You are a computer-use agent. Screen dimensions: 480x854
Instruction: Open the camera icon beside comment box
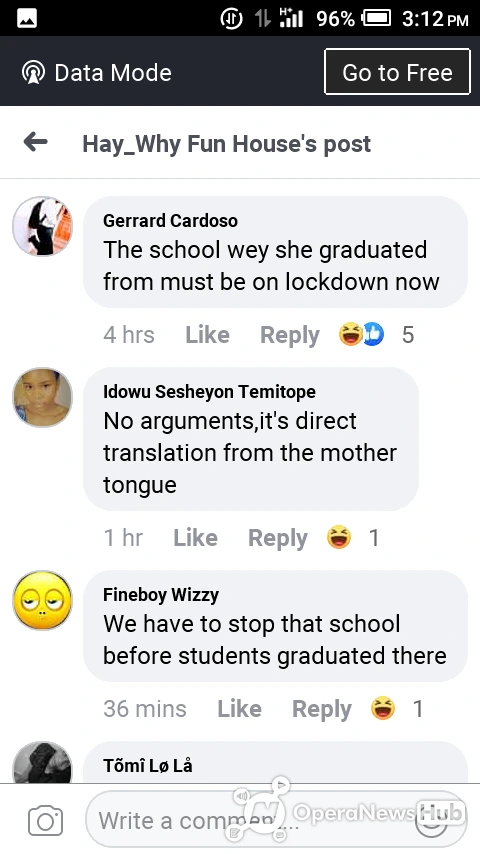(x=45, y=821)
